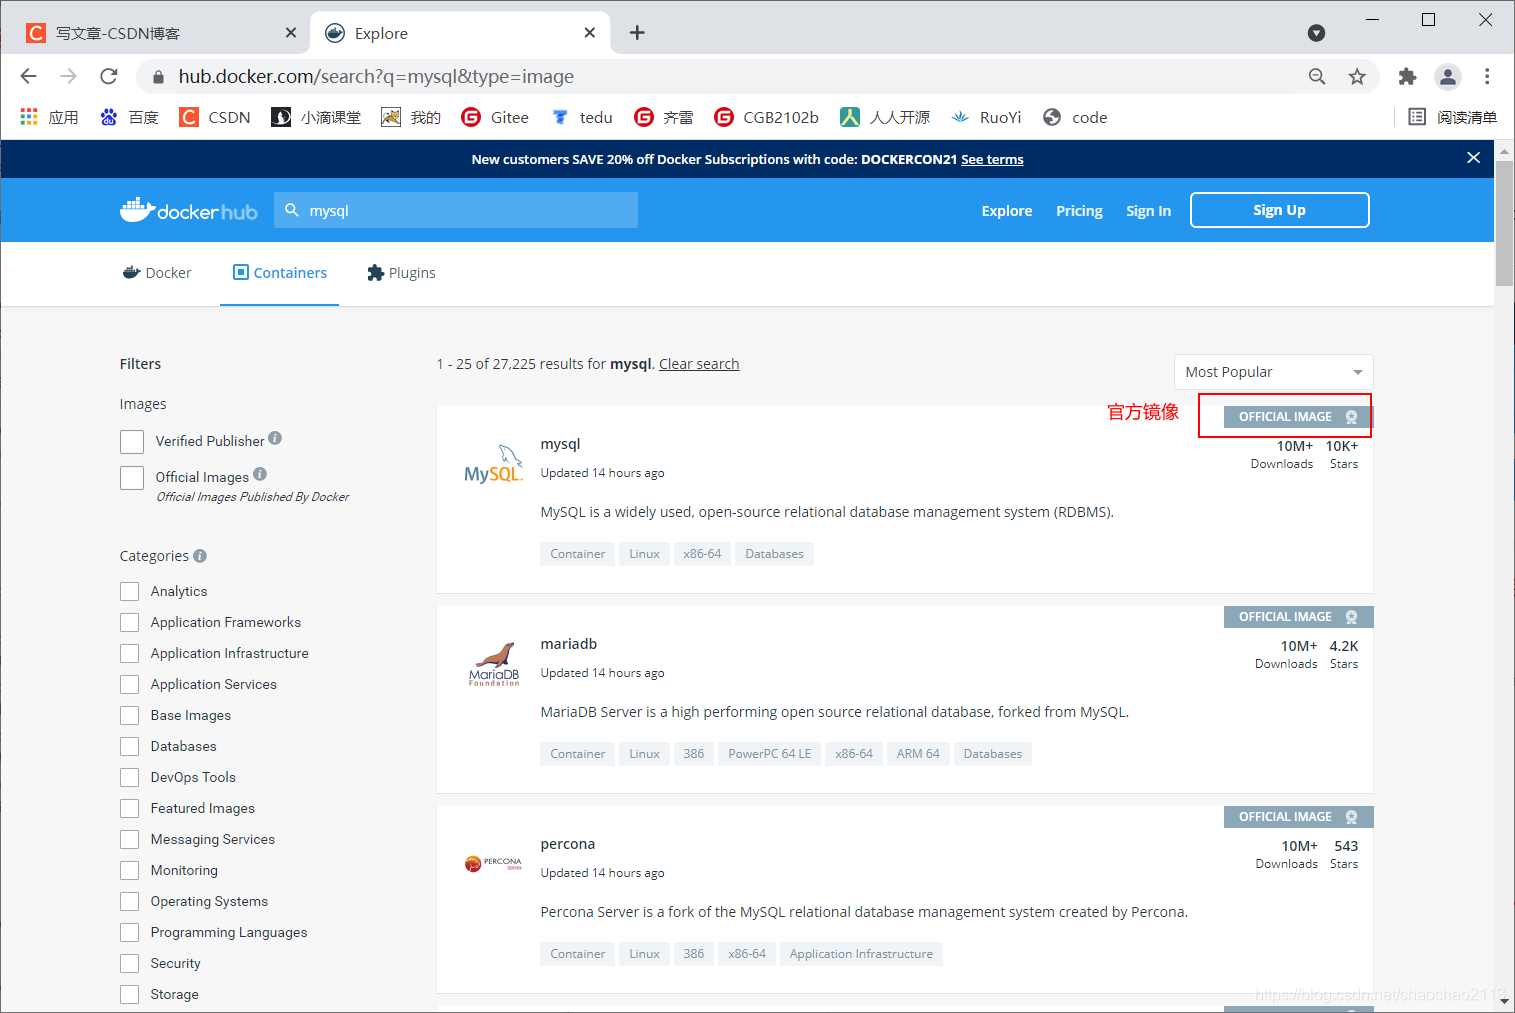Click the Sign Up button
The image size is (1515, 1013).
pyautogui.click(x=1279, y=210)
